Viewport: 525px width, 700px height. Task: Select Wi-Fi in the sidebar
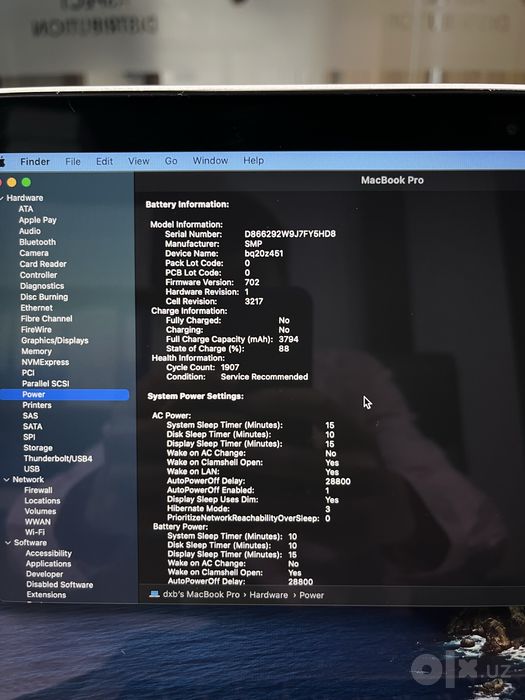click(35, 533)
